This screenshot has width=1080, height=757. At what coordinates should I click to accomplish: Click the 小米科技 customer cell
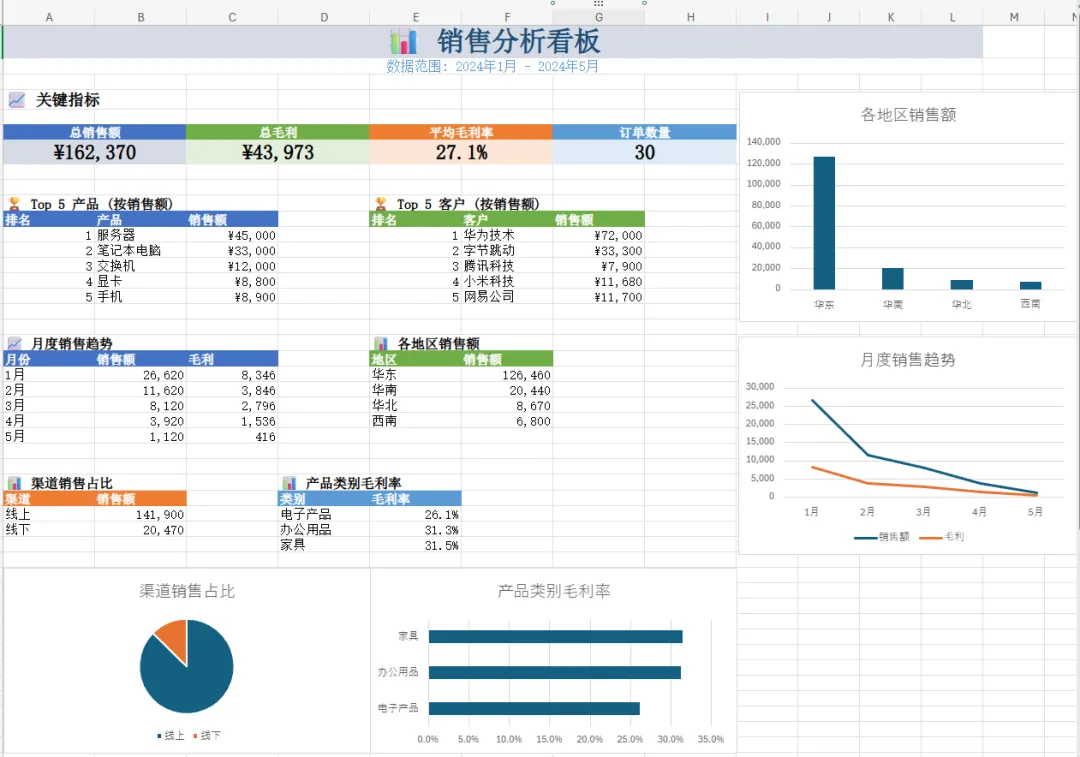click(507, 281)
